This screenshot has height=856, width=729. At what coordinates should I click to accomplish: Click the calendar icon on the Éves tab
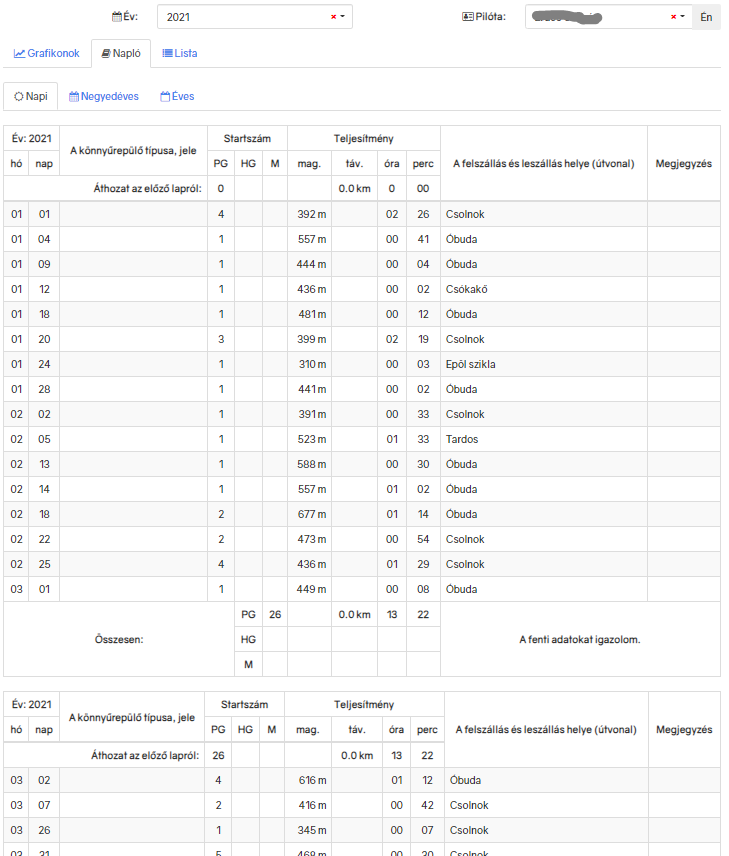tap(165, 96)
